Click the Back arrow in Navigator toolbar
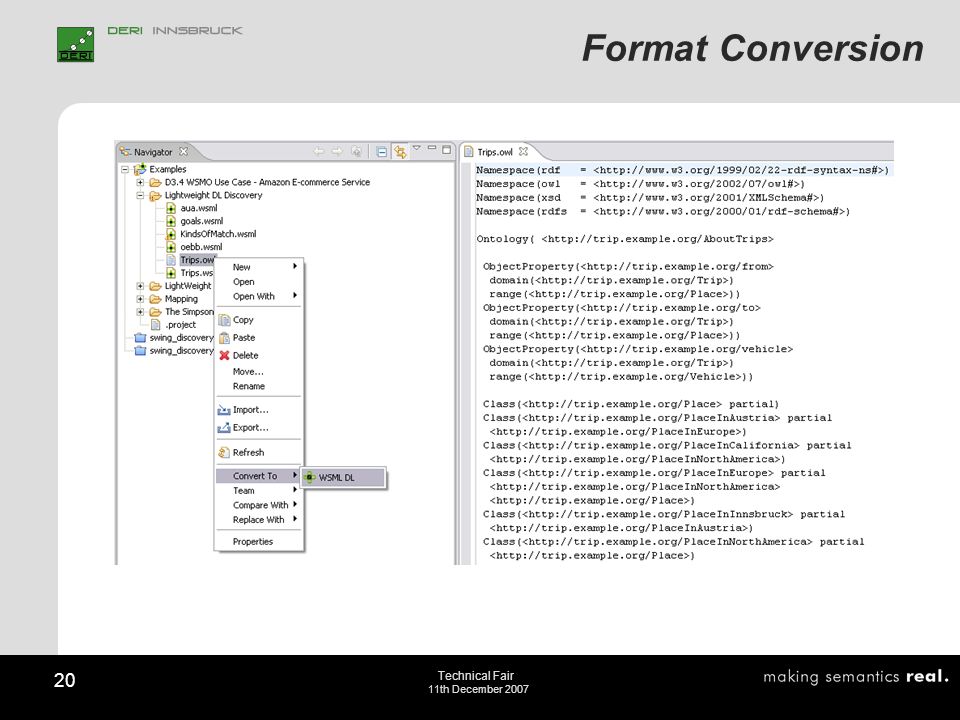Screen dimensions: 960x720 click(x=318, y=151)
